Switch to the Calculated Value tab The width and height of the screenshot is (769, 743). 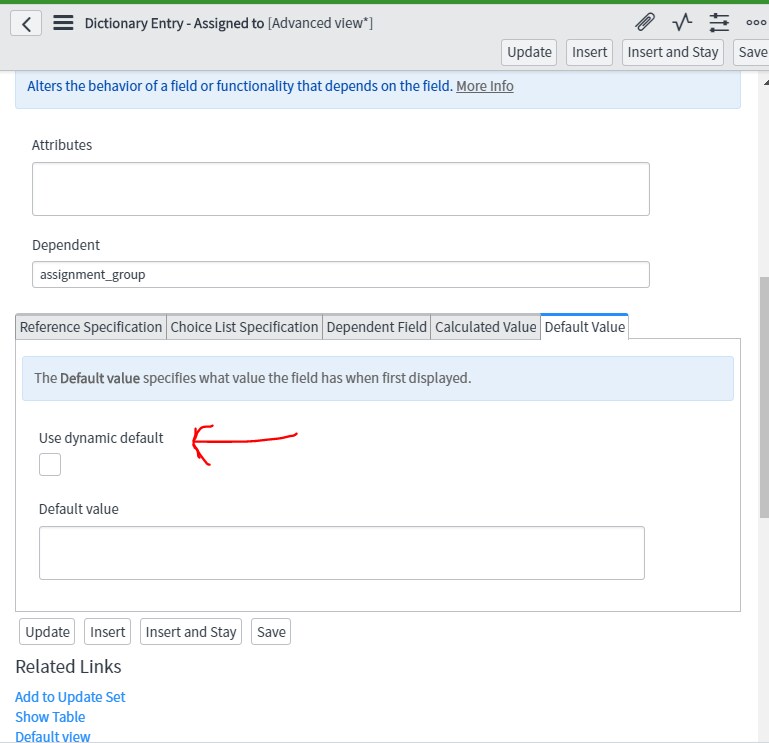(486, 327)
